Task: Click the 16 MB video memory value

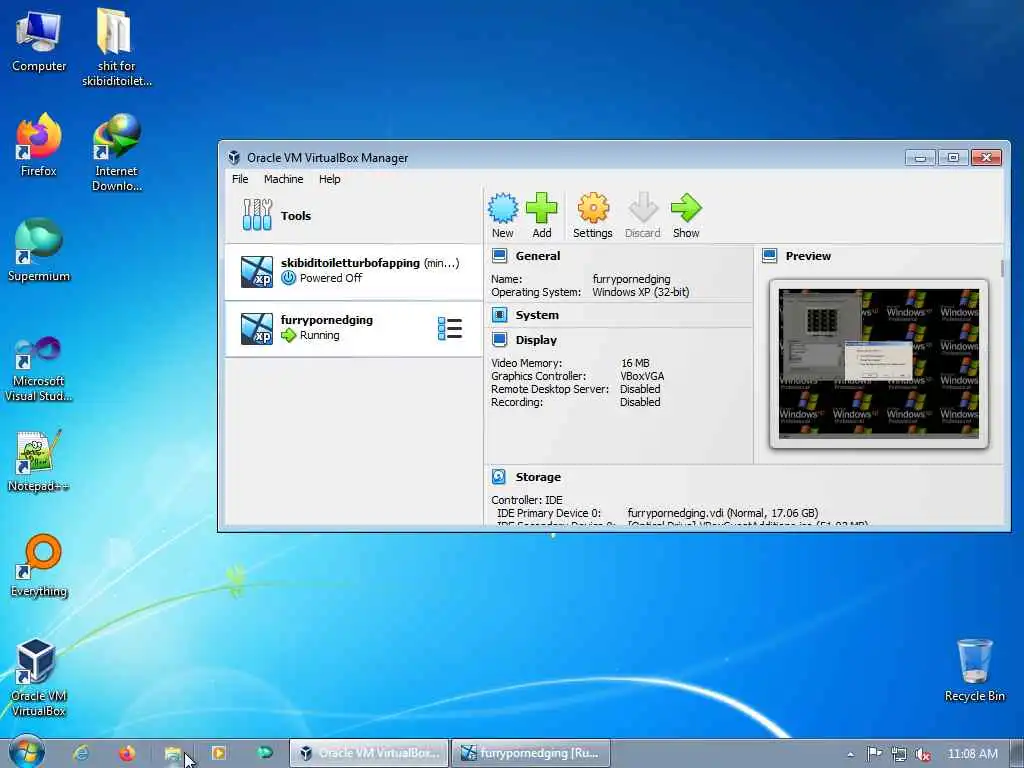Action: point(635,363)
